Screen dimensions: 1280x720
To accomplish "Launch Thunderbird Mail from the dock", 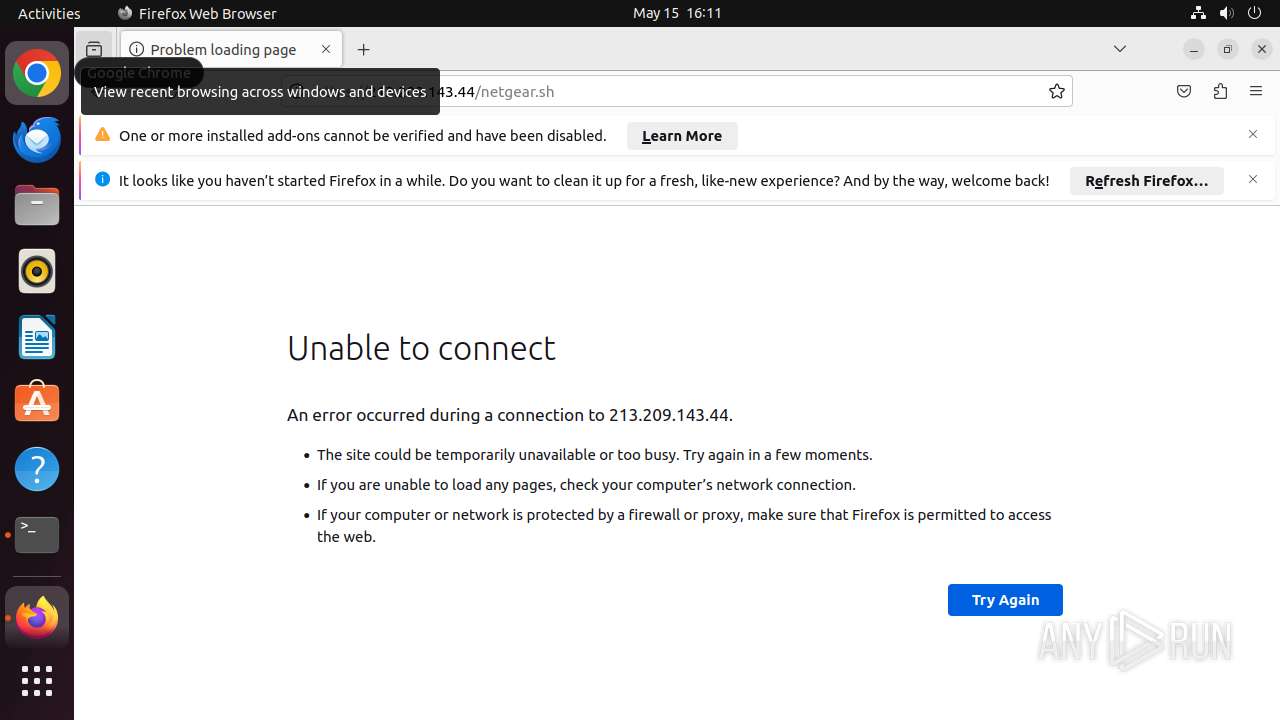I will click(x=37, y=139).
